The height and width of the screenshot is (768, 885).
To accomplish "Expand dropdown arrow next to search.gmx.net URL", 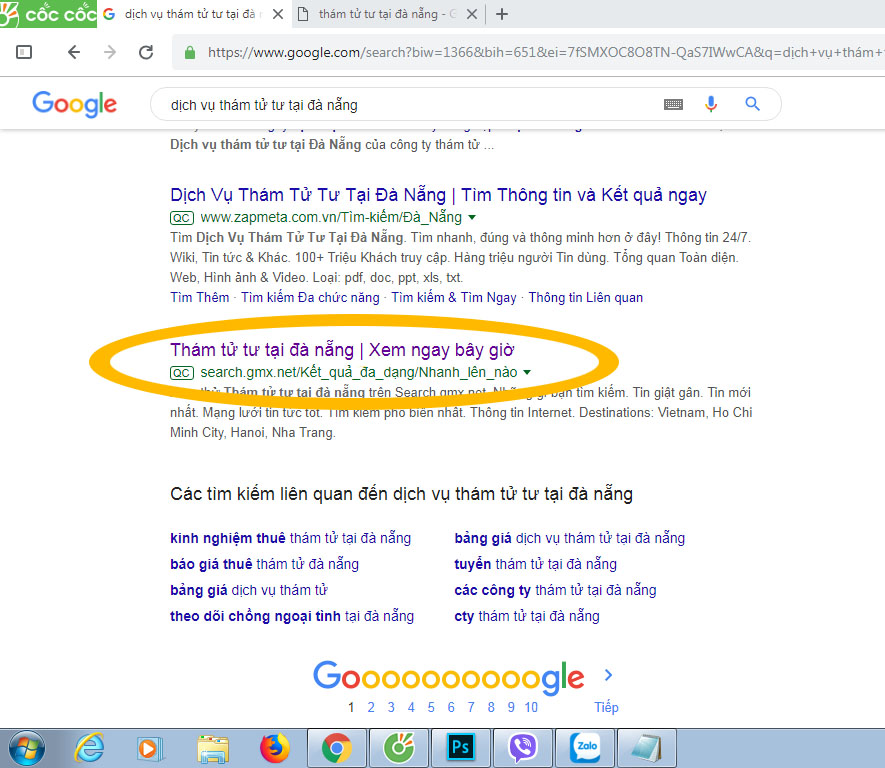I will [x=527, y=372].
